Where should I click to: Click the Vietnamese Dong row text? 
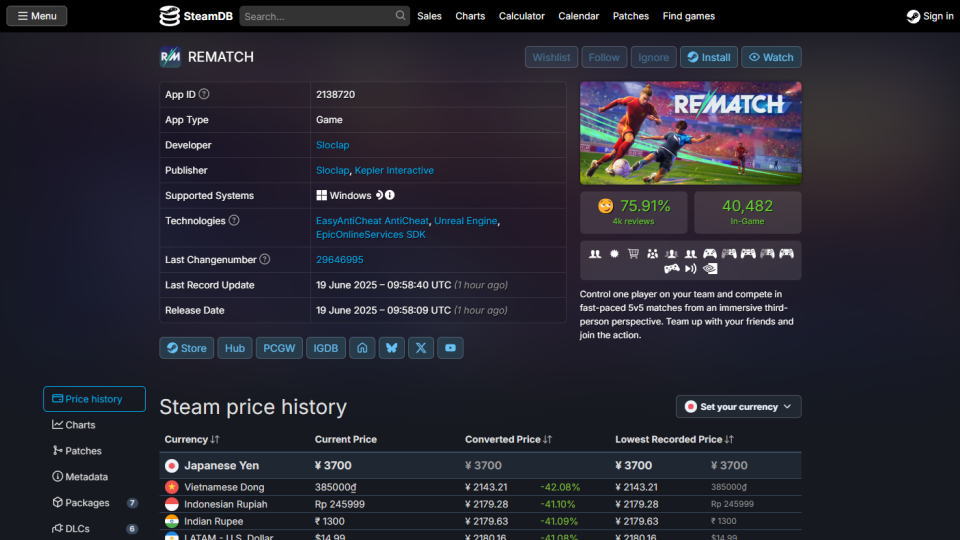pyautogui.click(x=224, y=487)
